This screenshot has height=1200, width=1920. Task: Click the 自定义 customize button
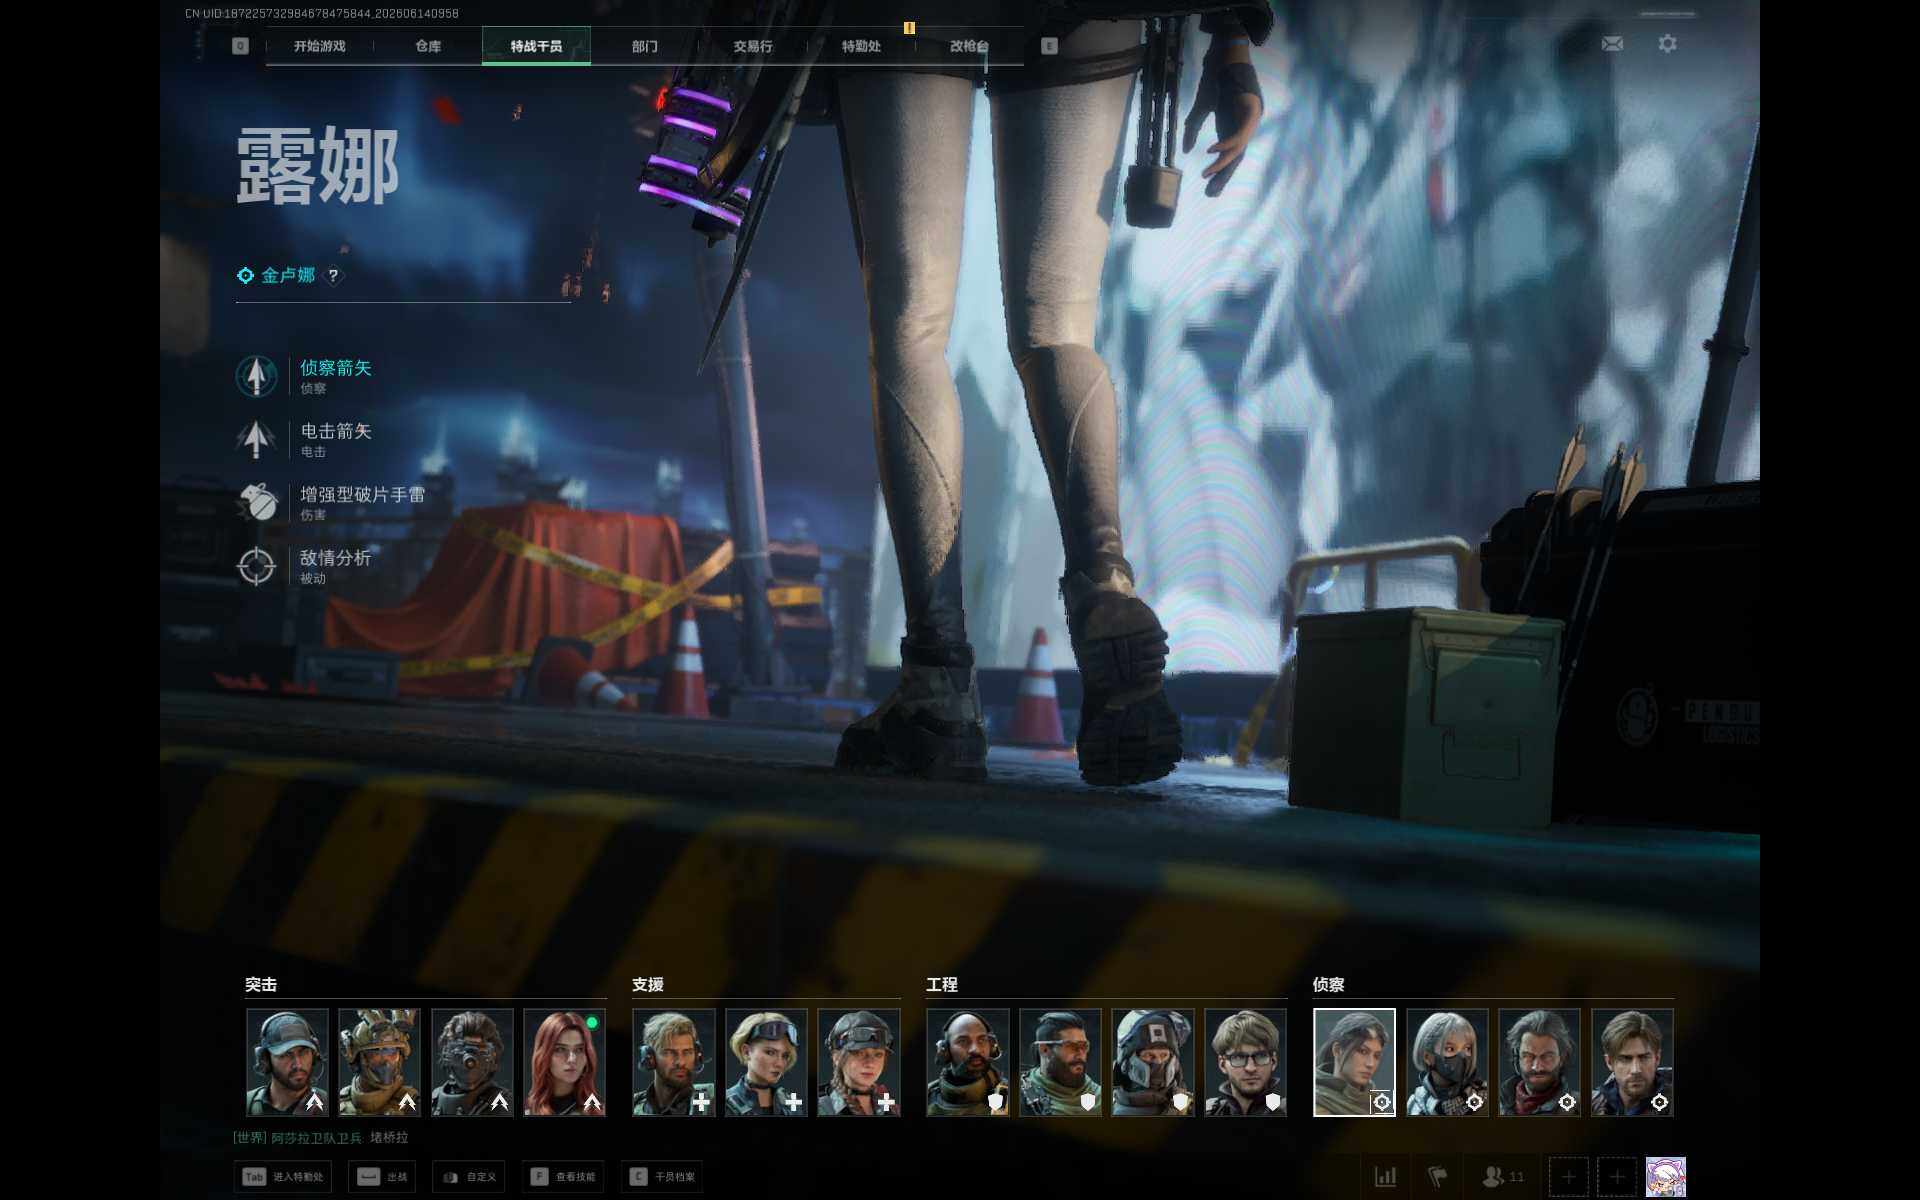coord(469,1177)
